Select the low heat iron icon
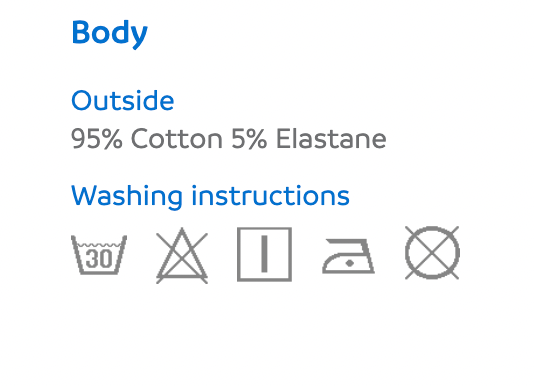534x386 pixels. coord(348,256)
